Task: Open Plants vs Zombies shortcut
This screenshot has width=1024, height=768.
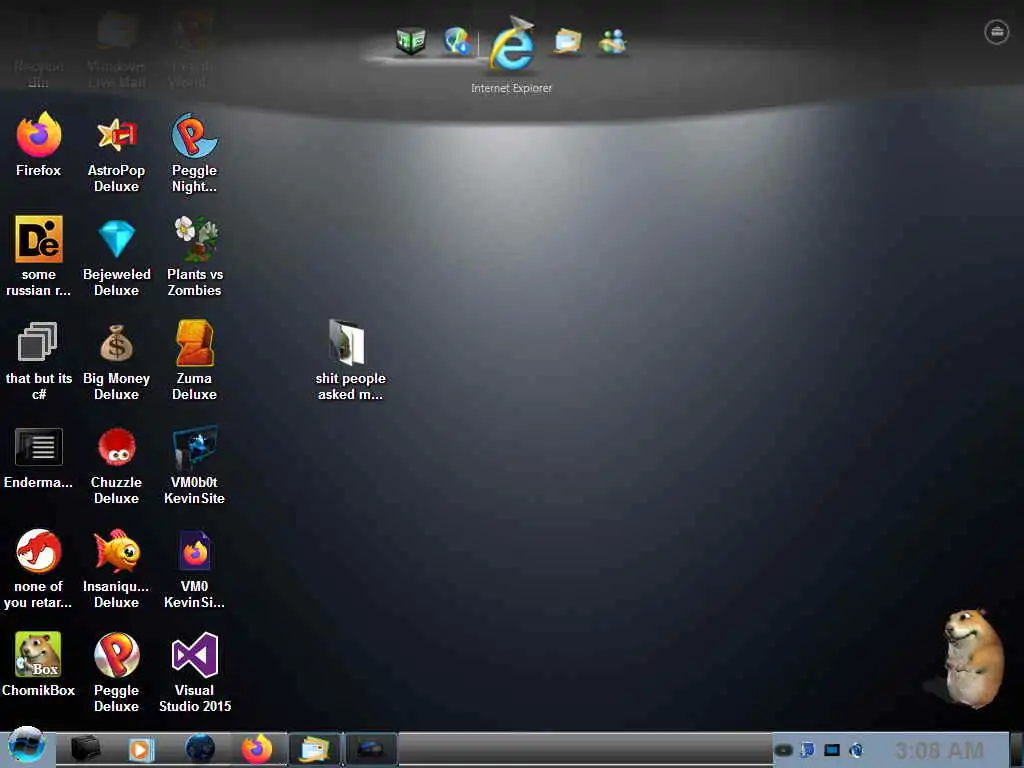Action: coord(195,256)
